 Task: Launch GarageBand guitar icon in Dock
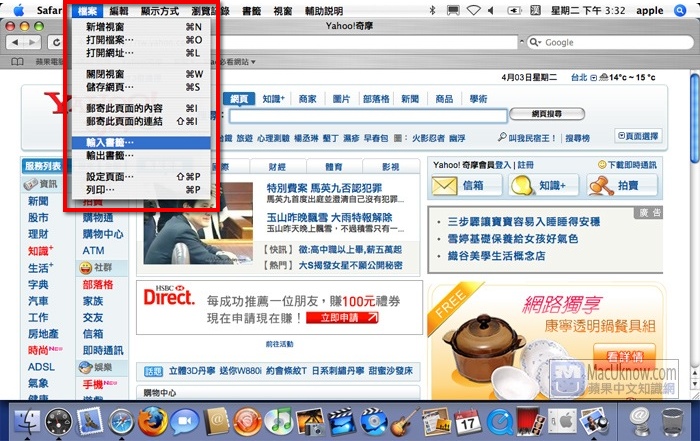coord(404,422)
